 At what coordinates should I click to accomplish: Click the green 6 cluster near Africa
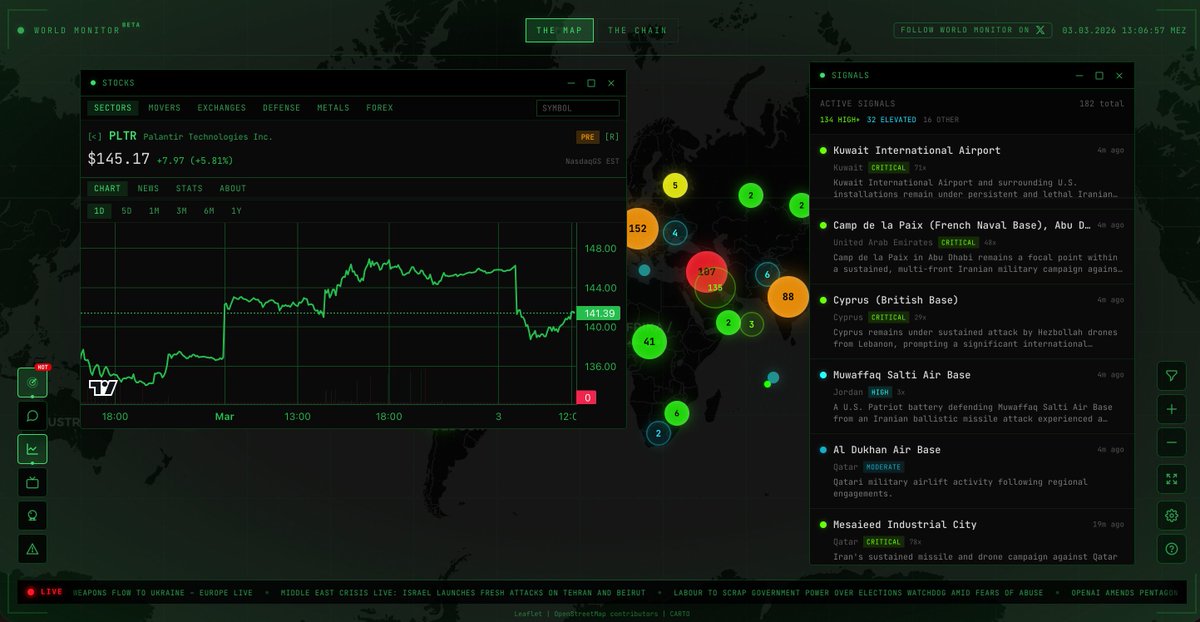(677, 413)
